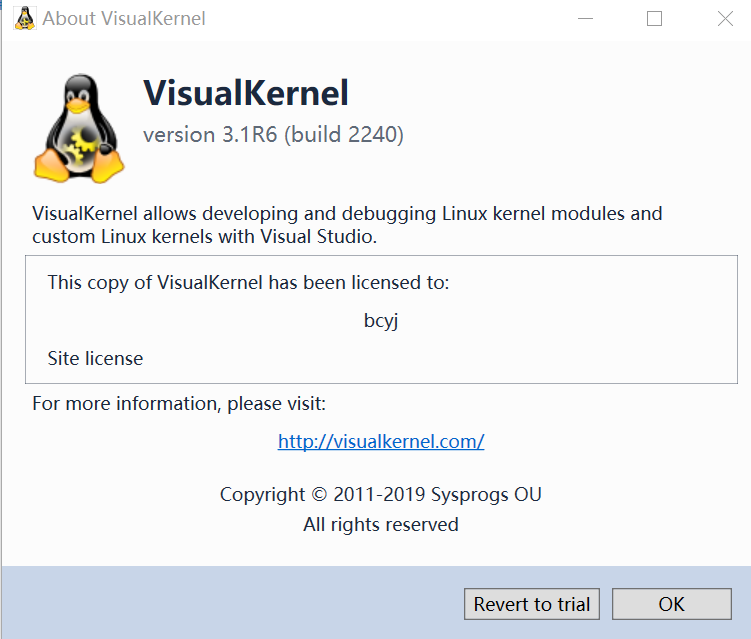Viewport: 751px width, 639px height.
Task: Click the 'has been licensed to' line
Action: (x=248, y=283)
